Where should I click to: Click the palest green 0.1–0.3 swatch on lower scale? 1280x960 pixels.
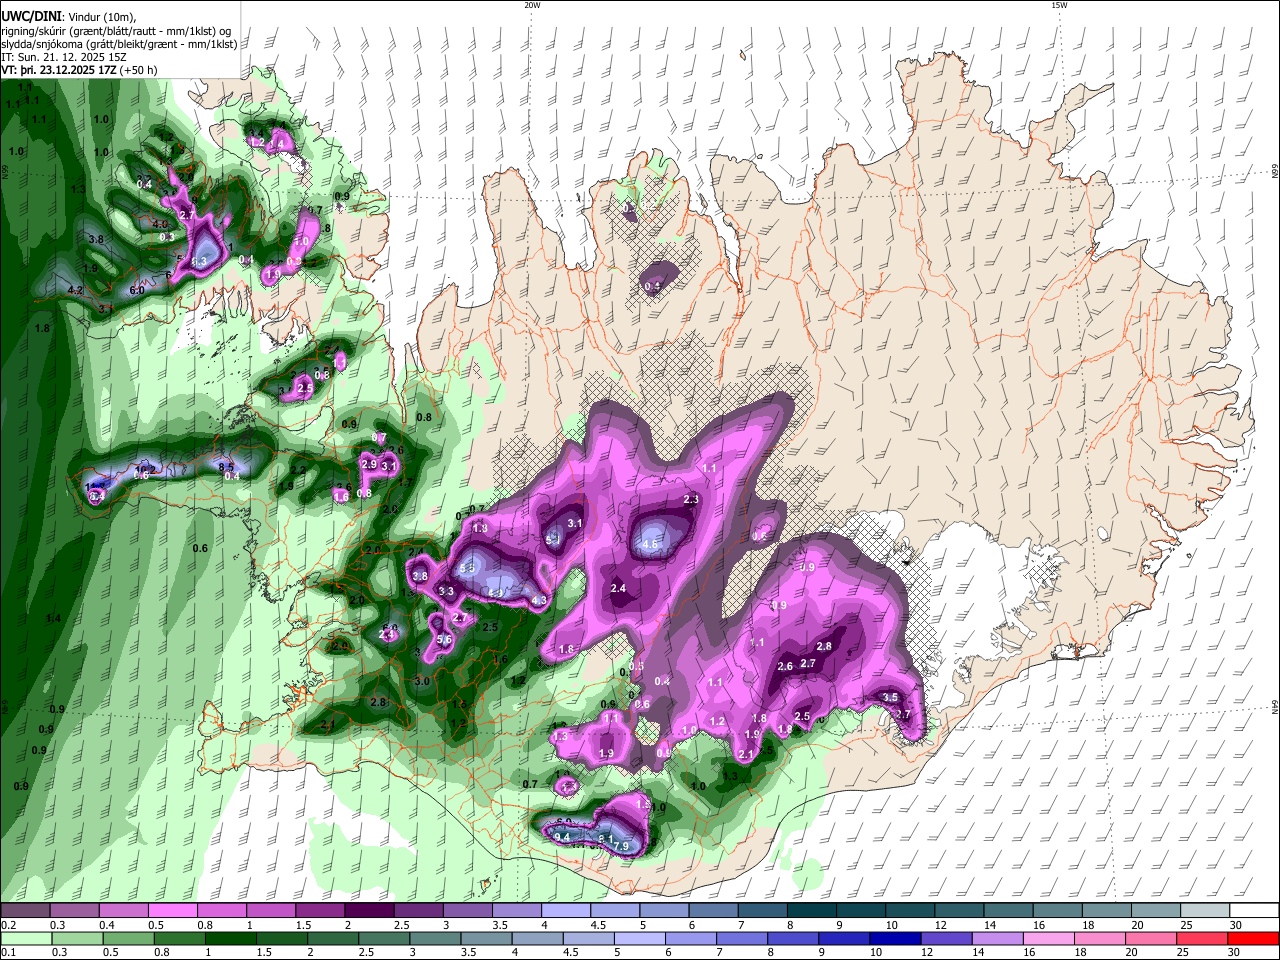coord(25,938)
